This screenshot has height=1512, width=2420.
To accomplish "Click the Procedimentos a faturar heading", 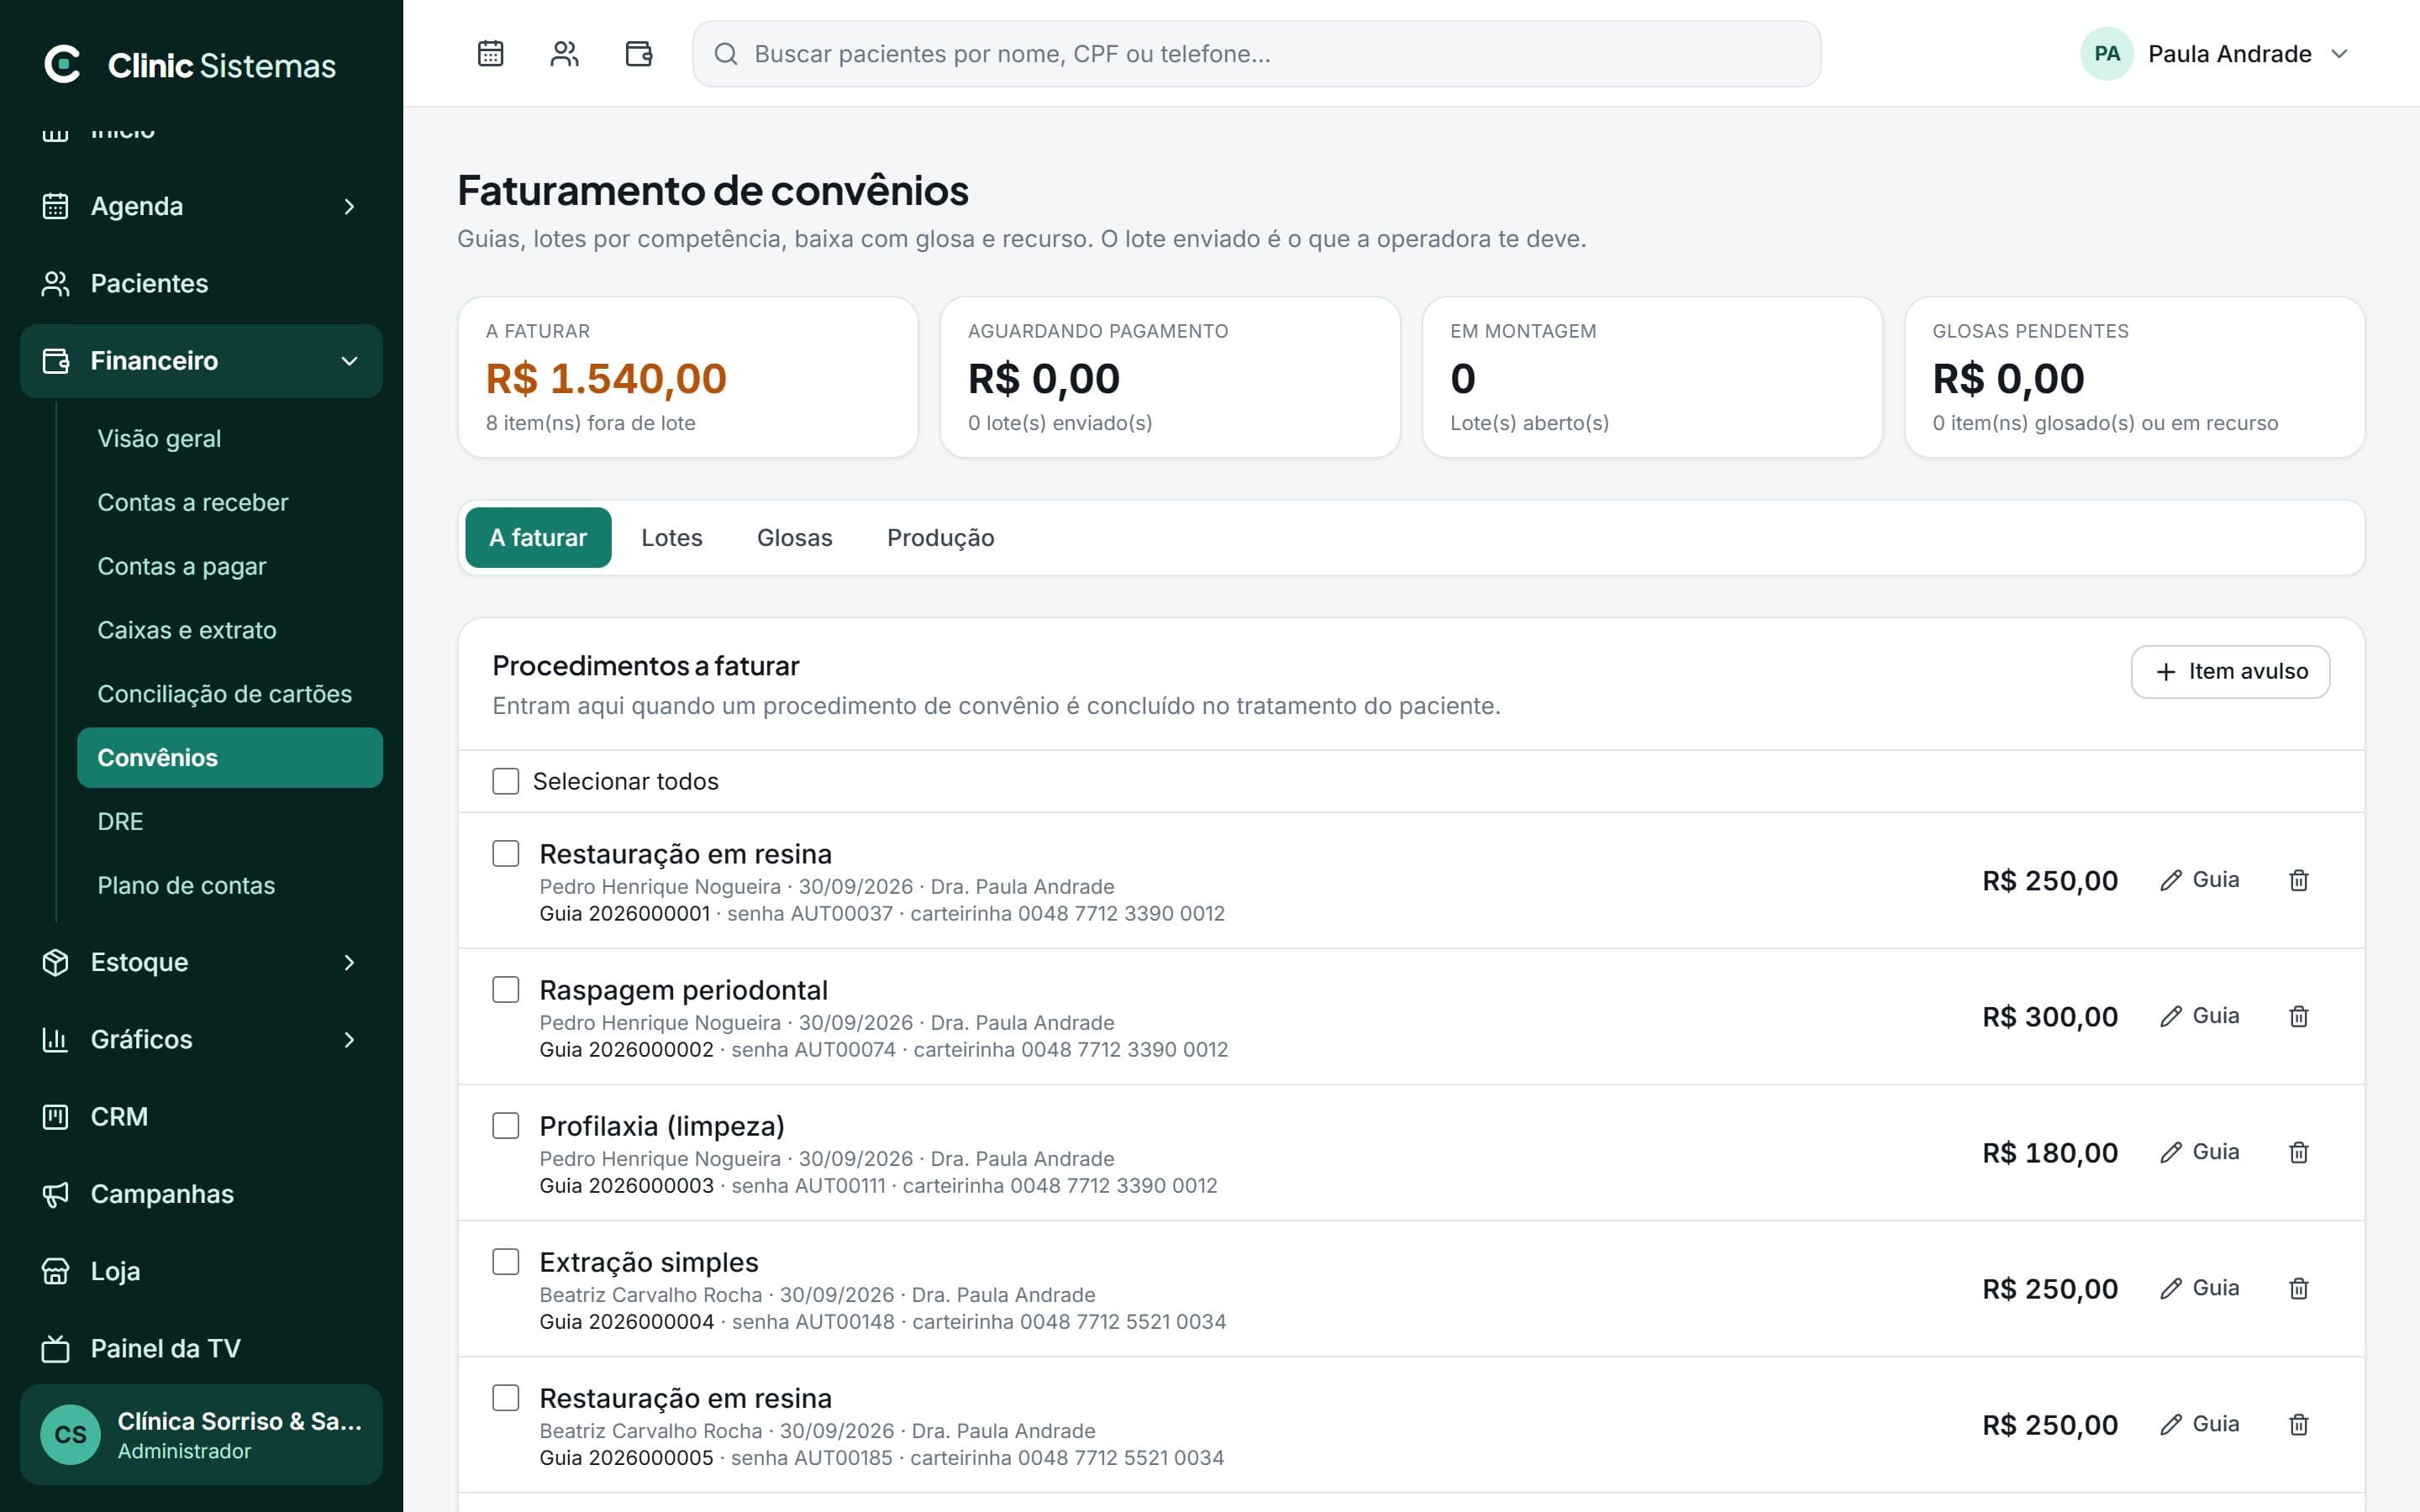I will click(646, 666).
